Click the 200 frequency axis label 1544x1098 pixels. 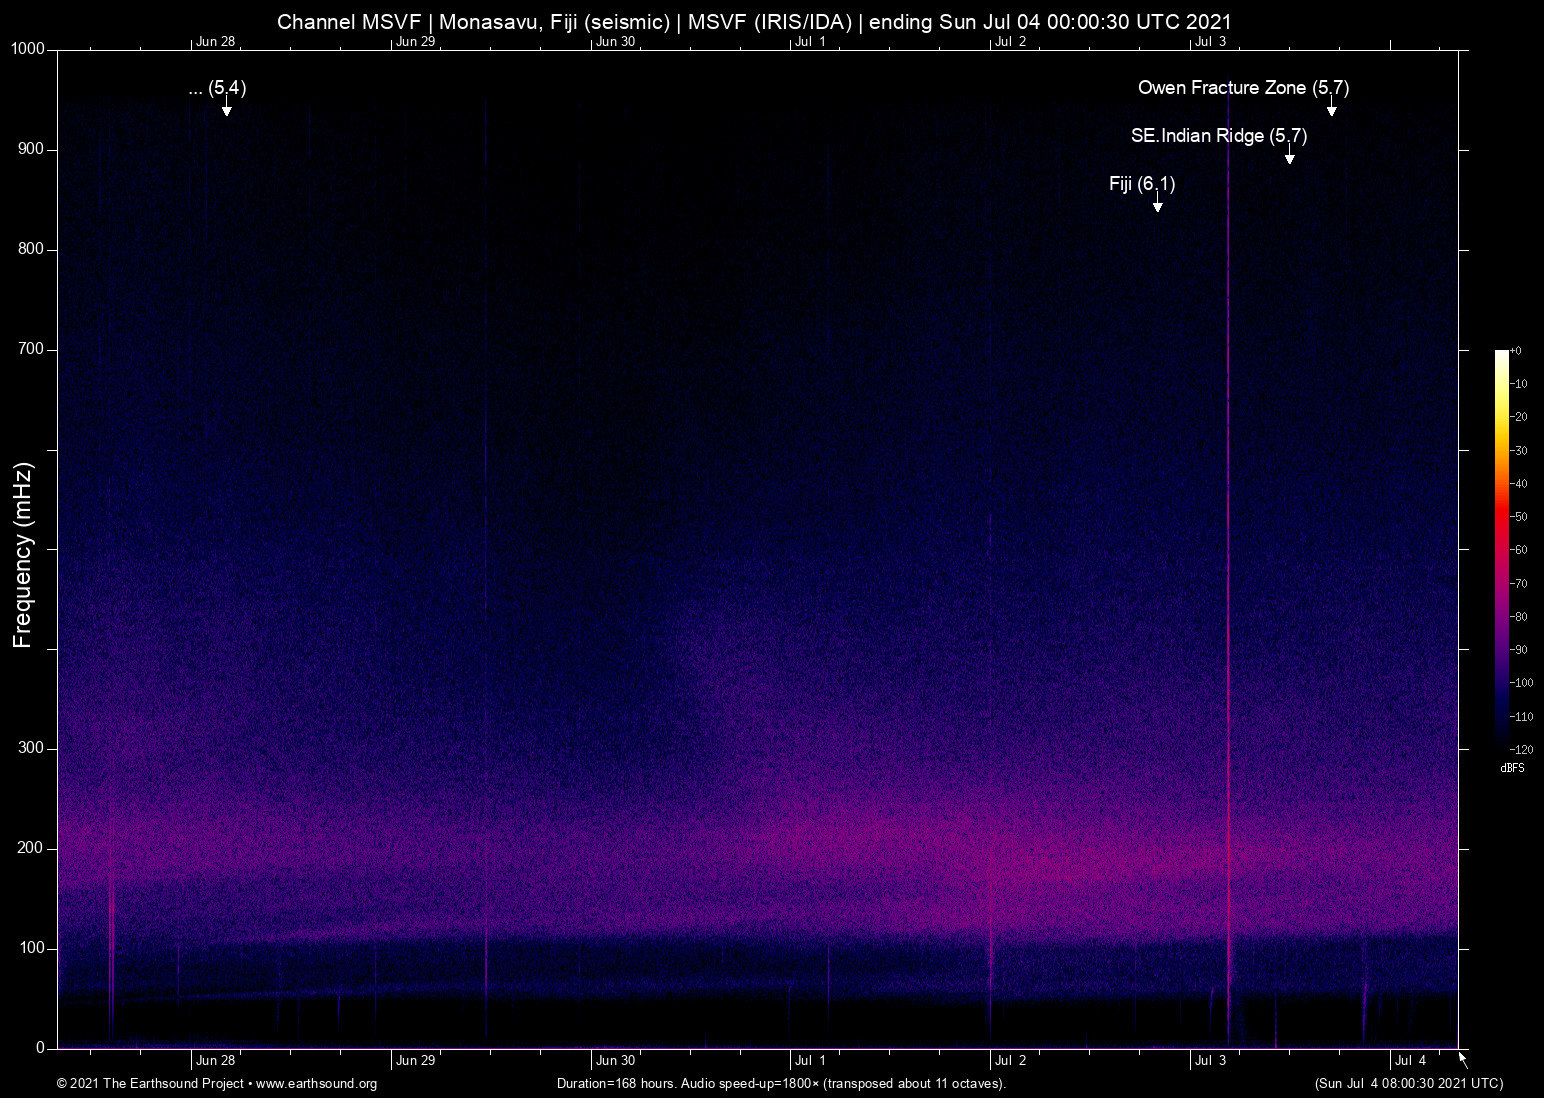point(32,848)
